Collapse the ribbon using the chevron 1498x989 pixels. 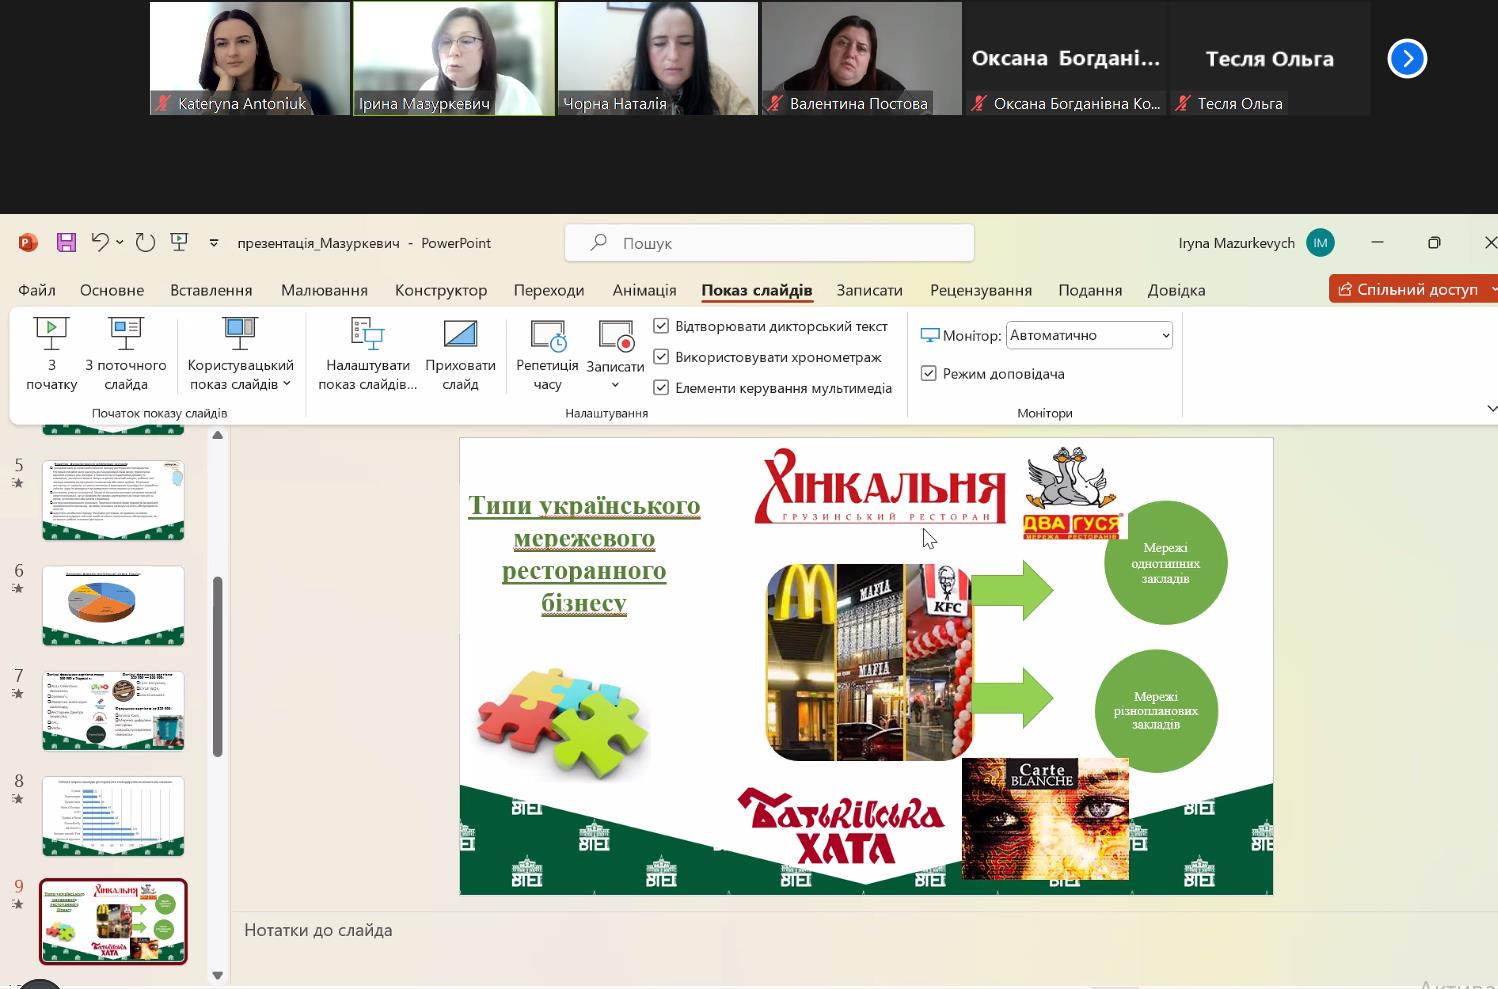pyautogui.click(x=1491, y=409)
